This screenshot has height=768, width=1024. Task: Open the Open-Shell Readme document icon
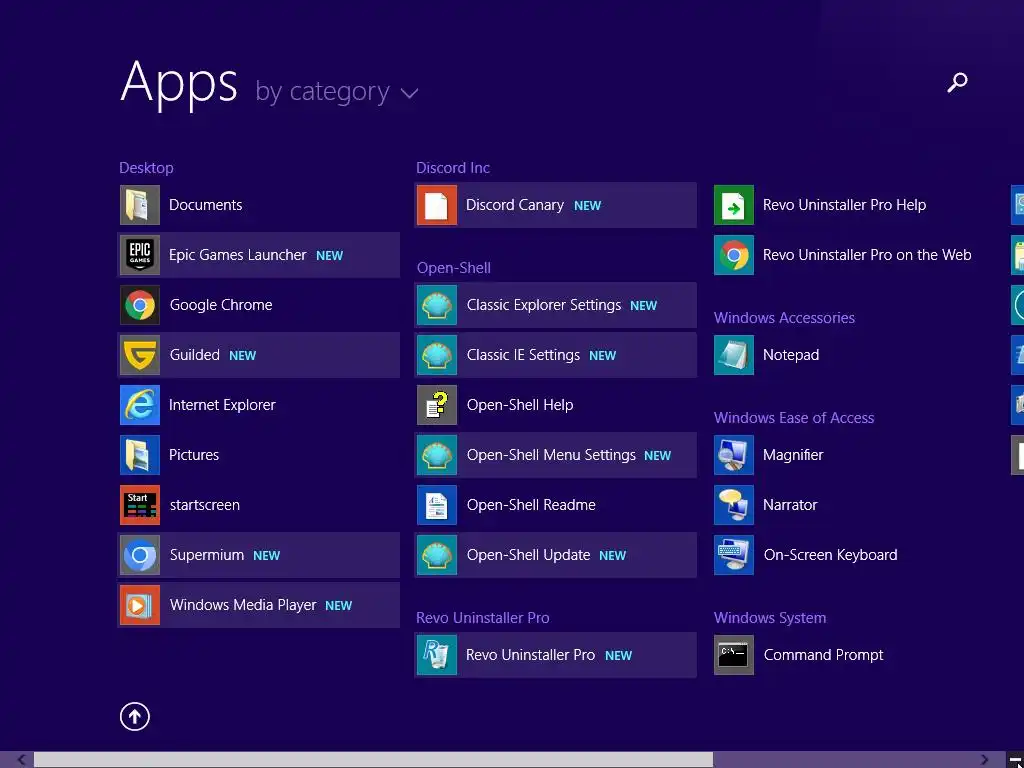[x=437, y=505]
